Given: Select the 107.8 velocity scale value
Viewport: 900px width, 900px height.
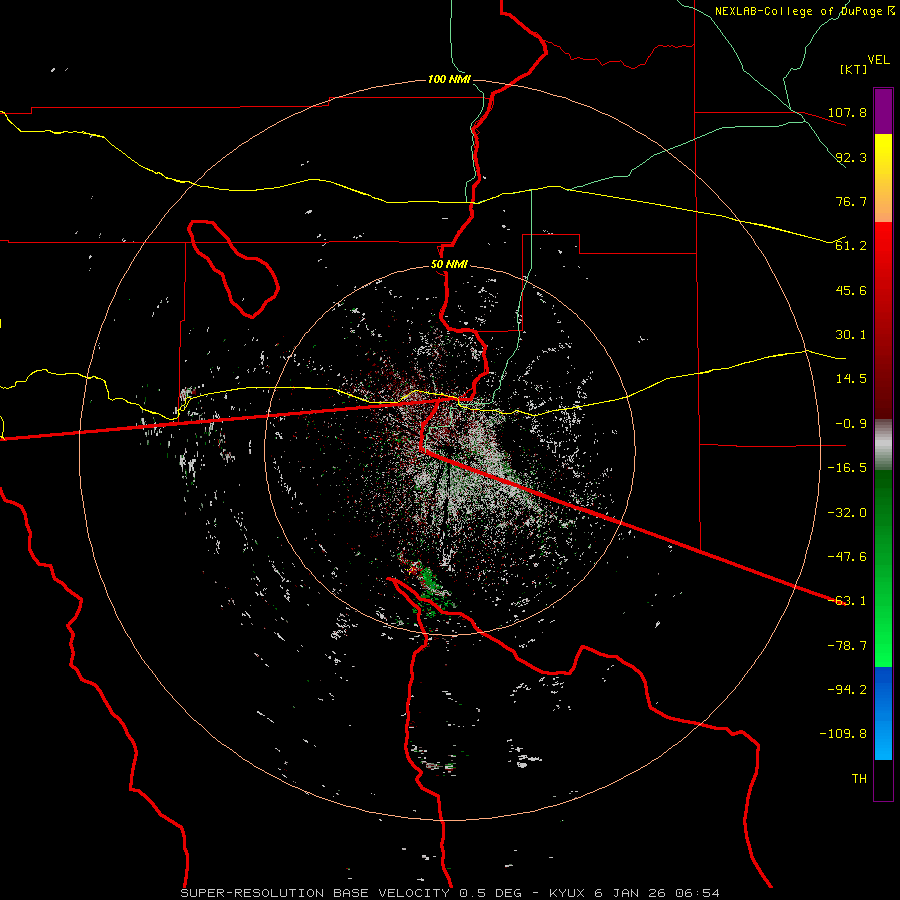Looking at the screenshot, I should pyautogui.click(x=847, y=112).
